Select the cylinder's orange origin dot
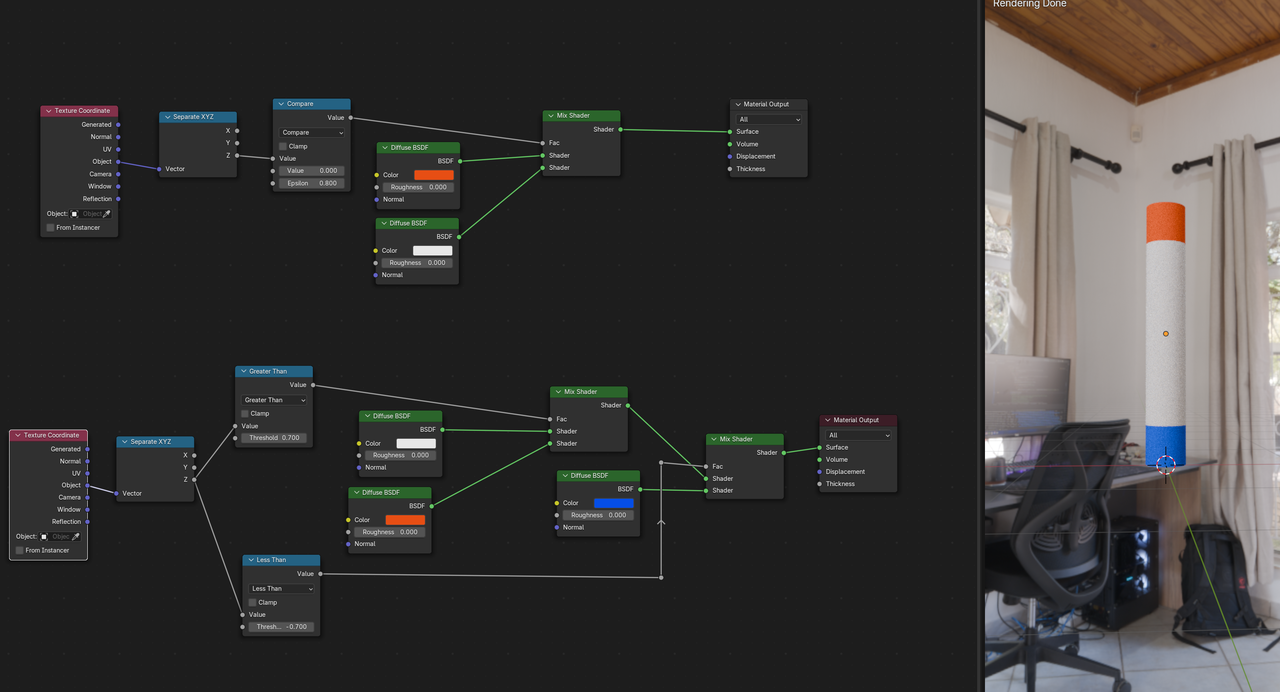Screen dimensions: 1280x692 pos(1166,334)
